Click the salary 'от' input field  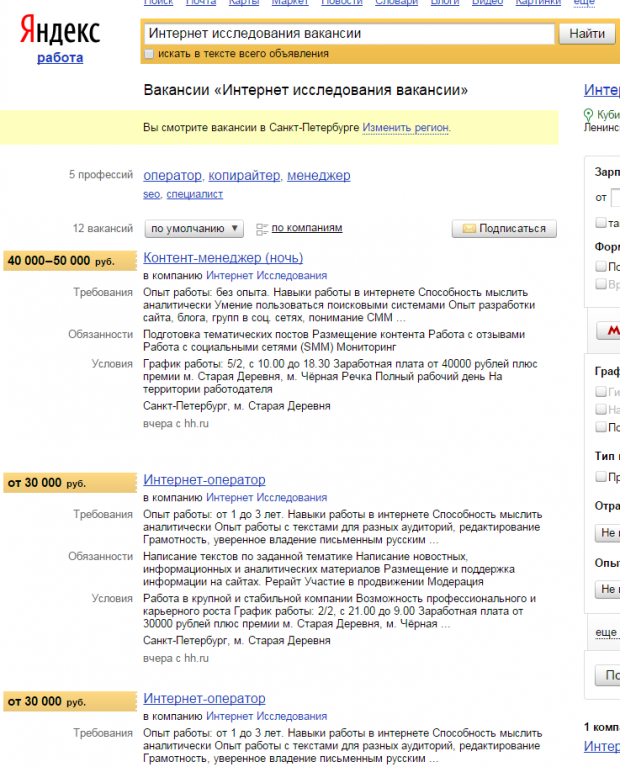coord(614,197)
